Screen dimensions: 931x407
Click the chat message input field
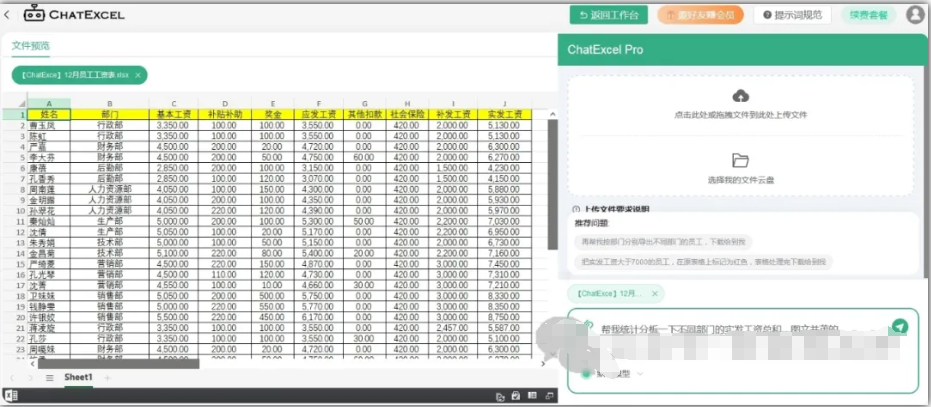pyautogui.click(x=743, y=351)
